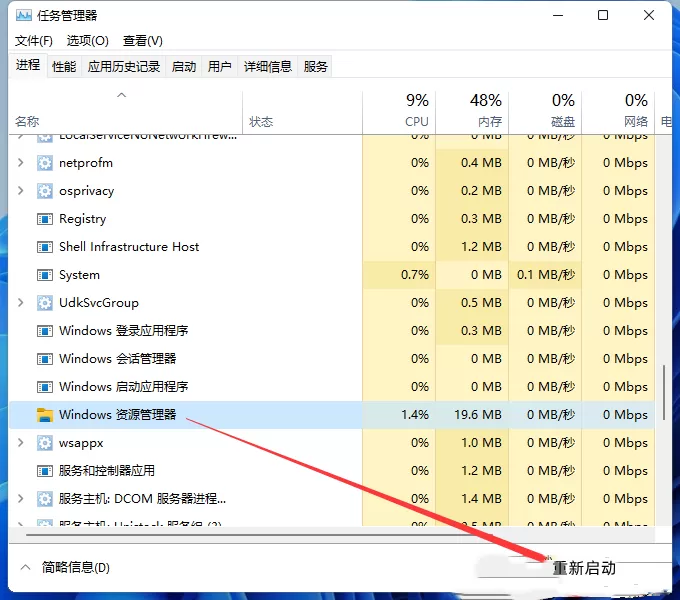Click the wsappx gear icon
Image resolution: width=680 pixels, height=600 pixels.
coord(45,443)
